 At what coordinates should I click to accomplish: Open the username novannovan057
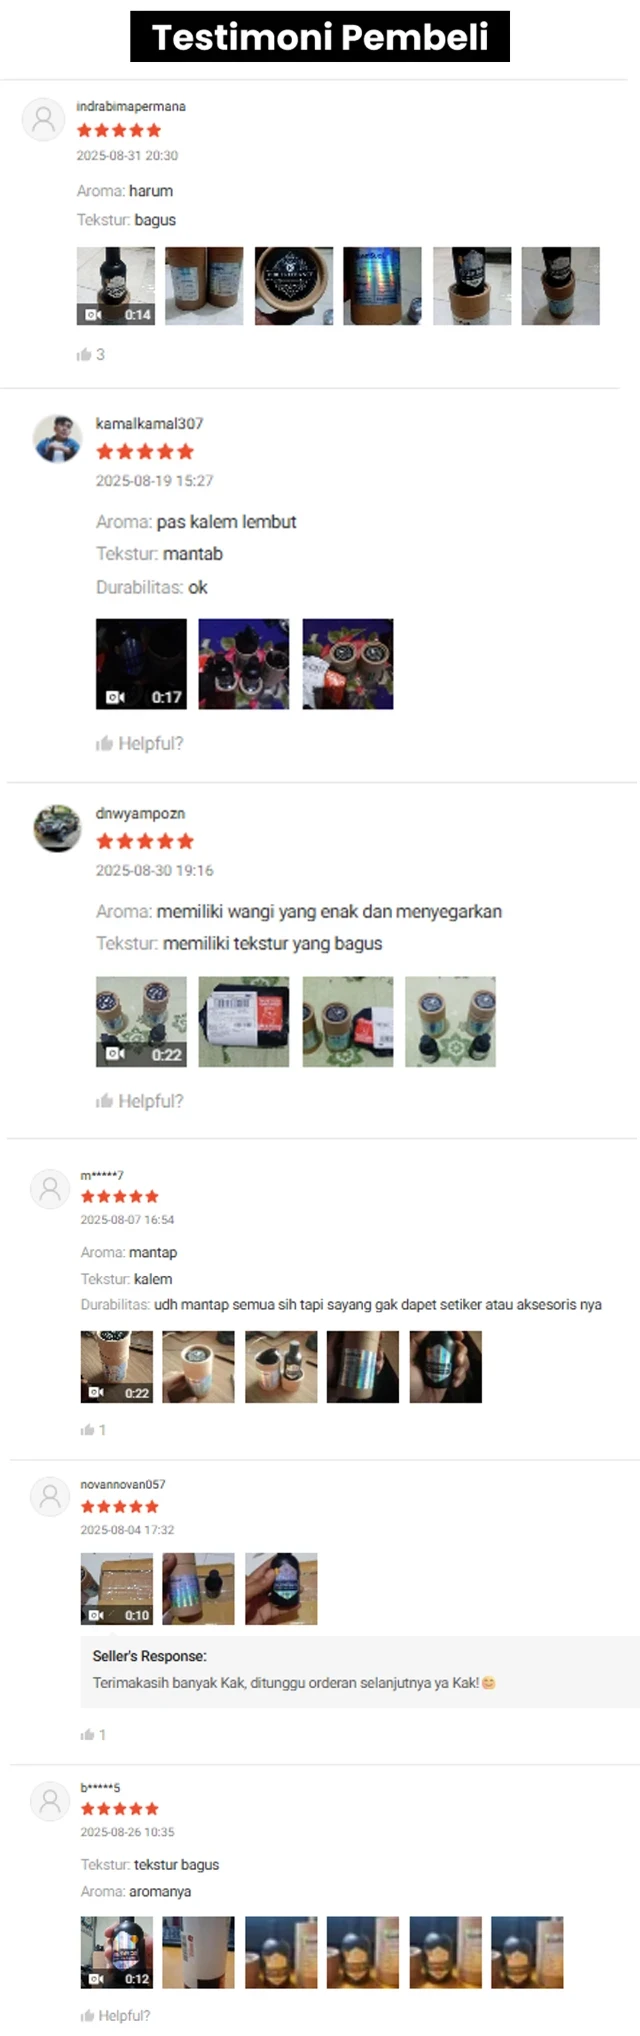click(123, 1484)
